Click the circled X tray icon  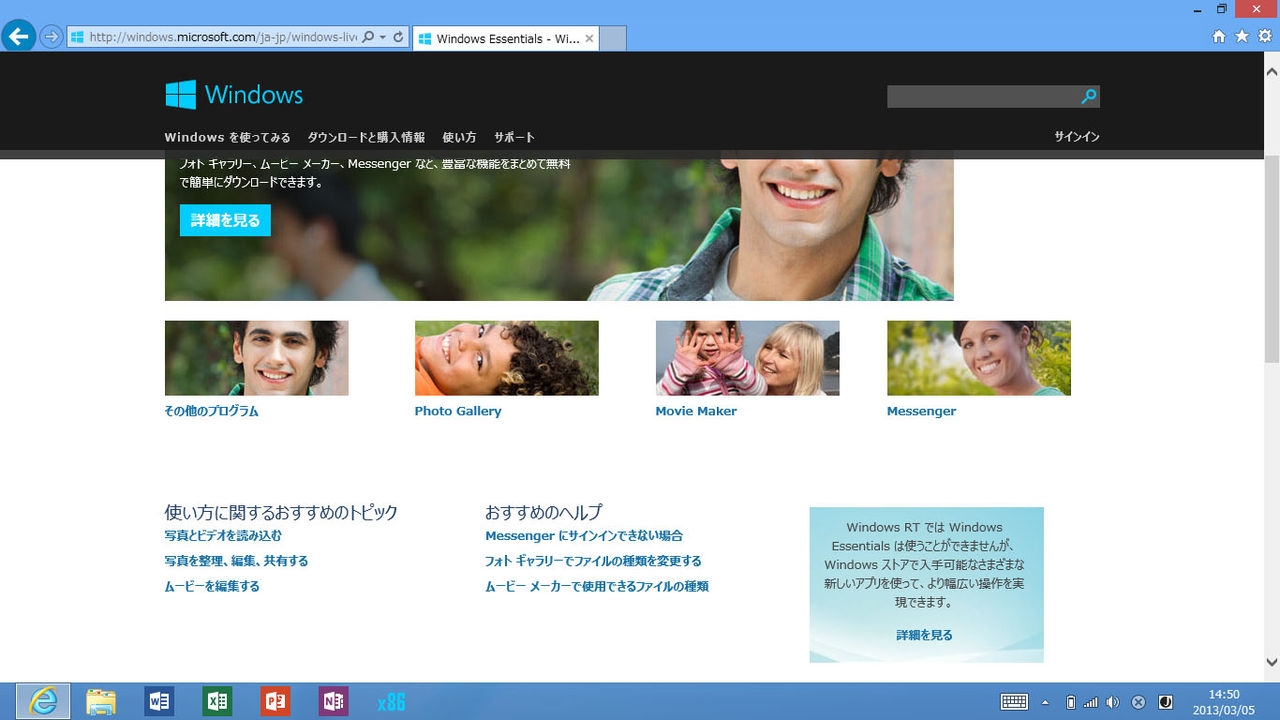[1138, 702]
